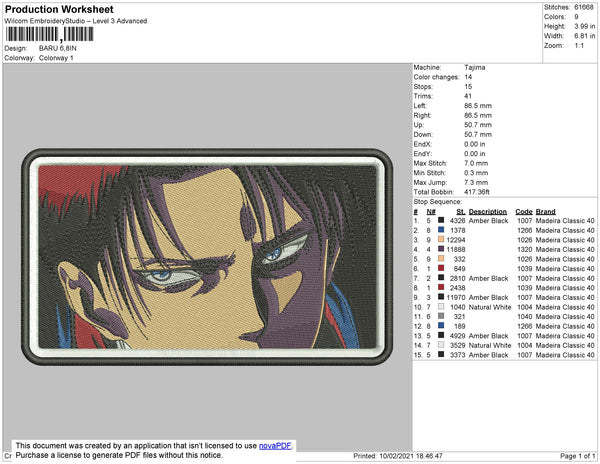The width and height of the screenshot is (600, 464).
Task: Click the stitch count '11888' in stop 4
Action: click(x=456, y=249)
